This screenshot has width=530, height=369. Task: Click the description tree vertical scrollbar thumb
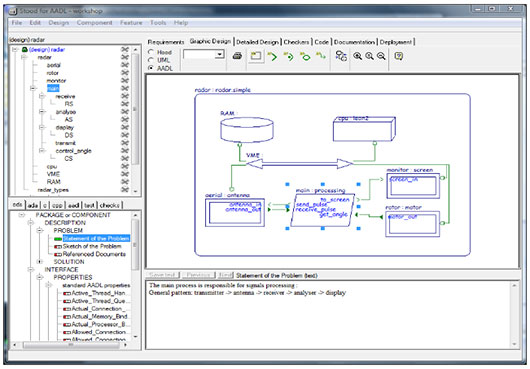click(135, 244)
